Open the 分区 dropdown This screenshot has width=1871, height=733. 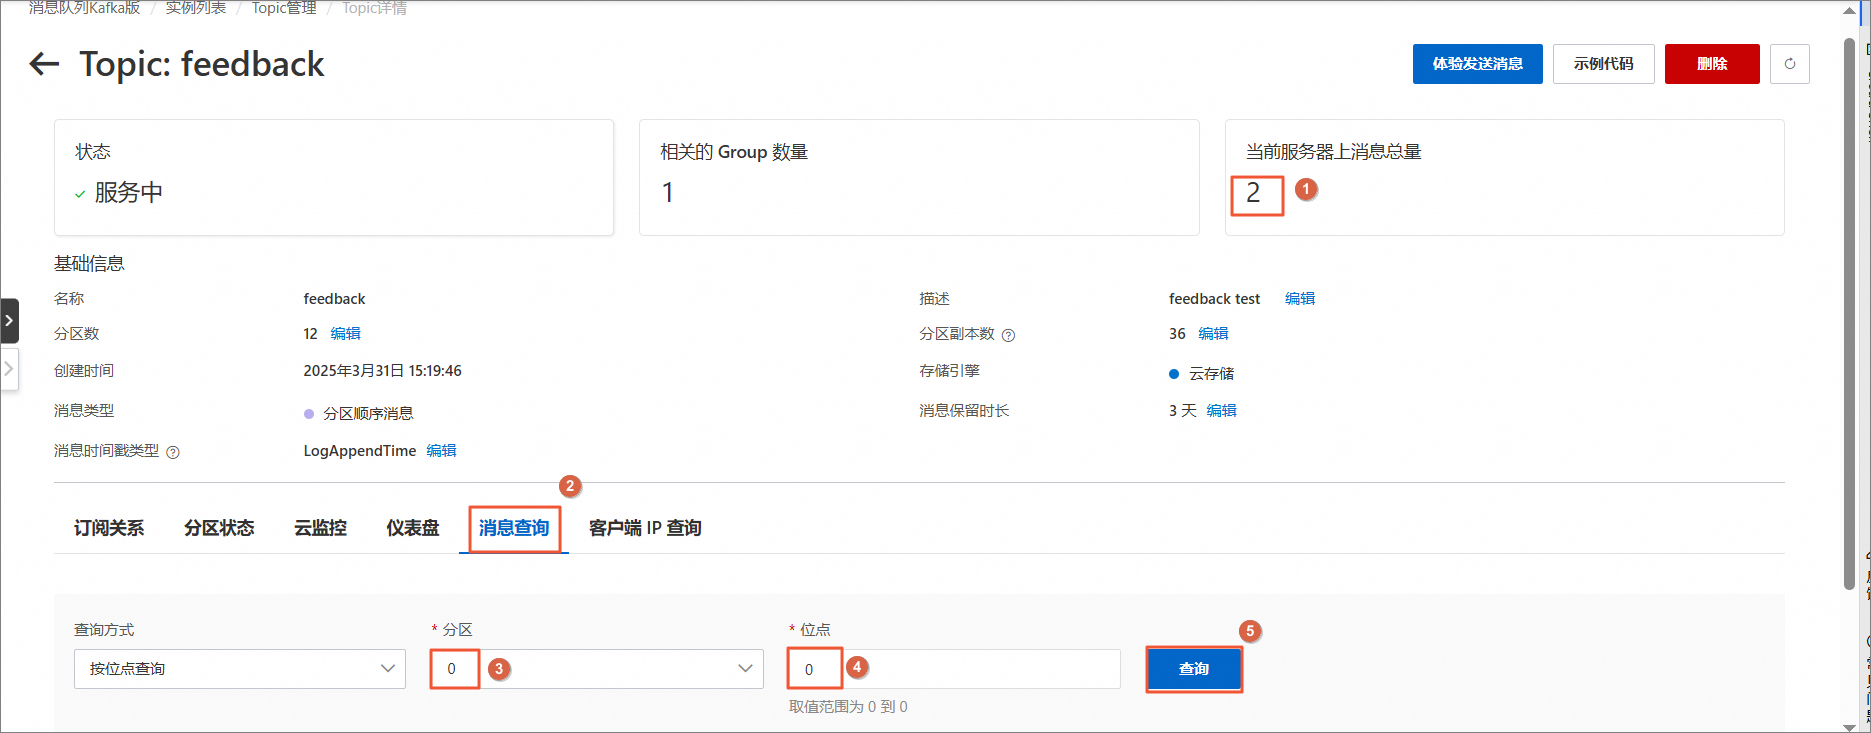(x=597, y=669)
